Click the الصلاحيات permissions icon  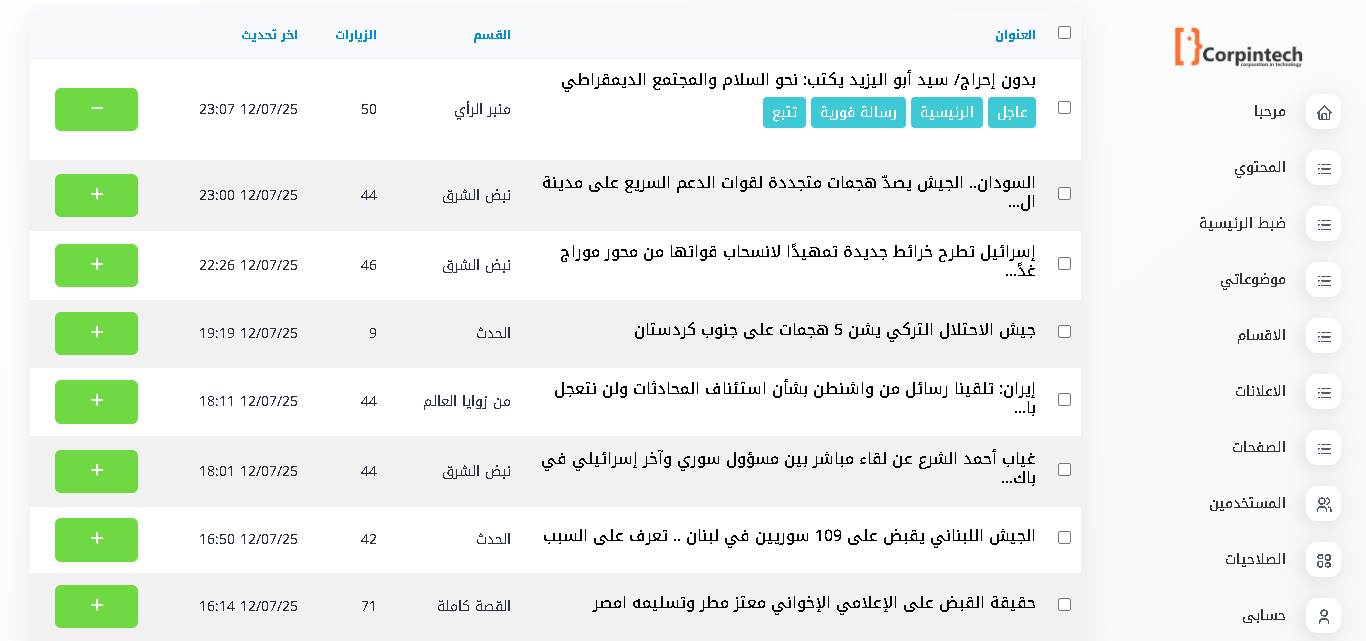[x=1323, y=560]
